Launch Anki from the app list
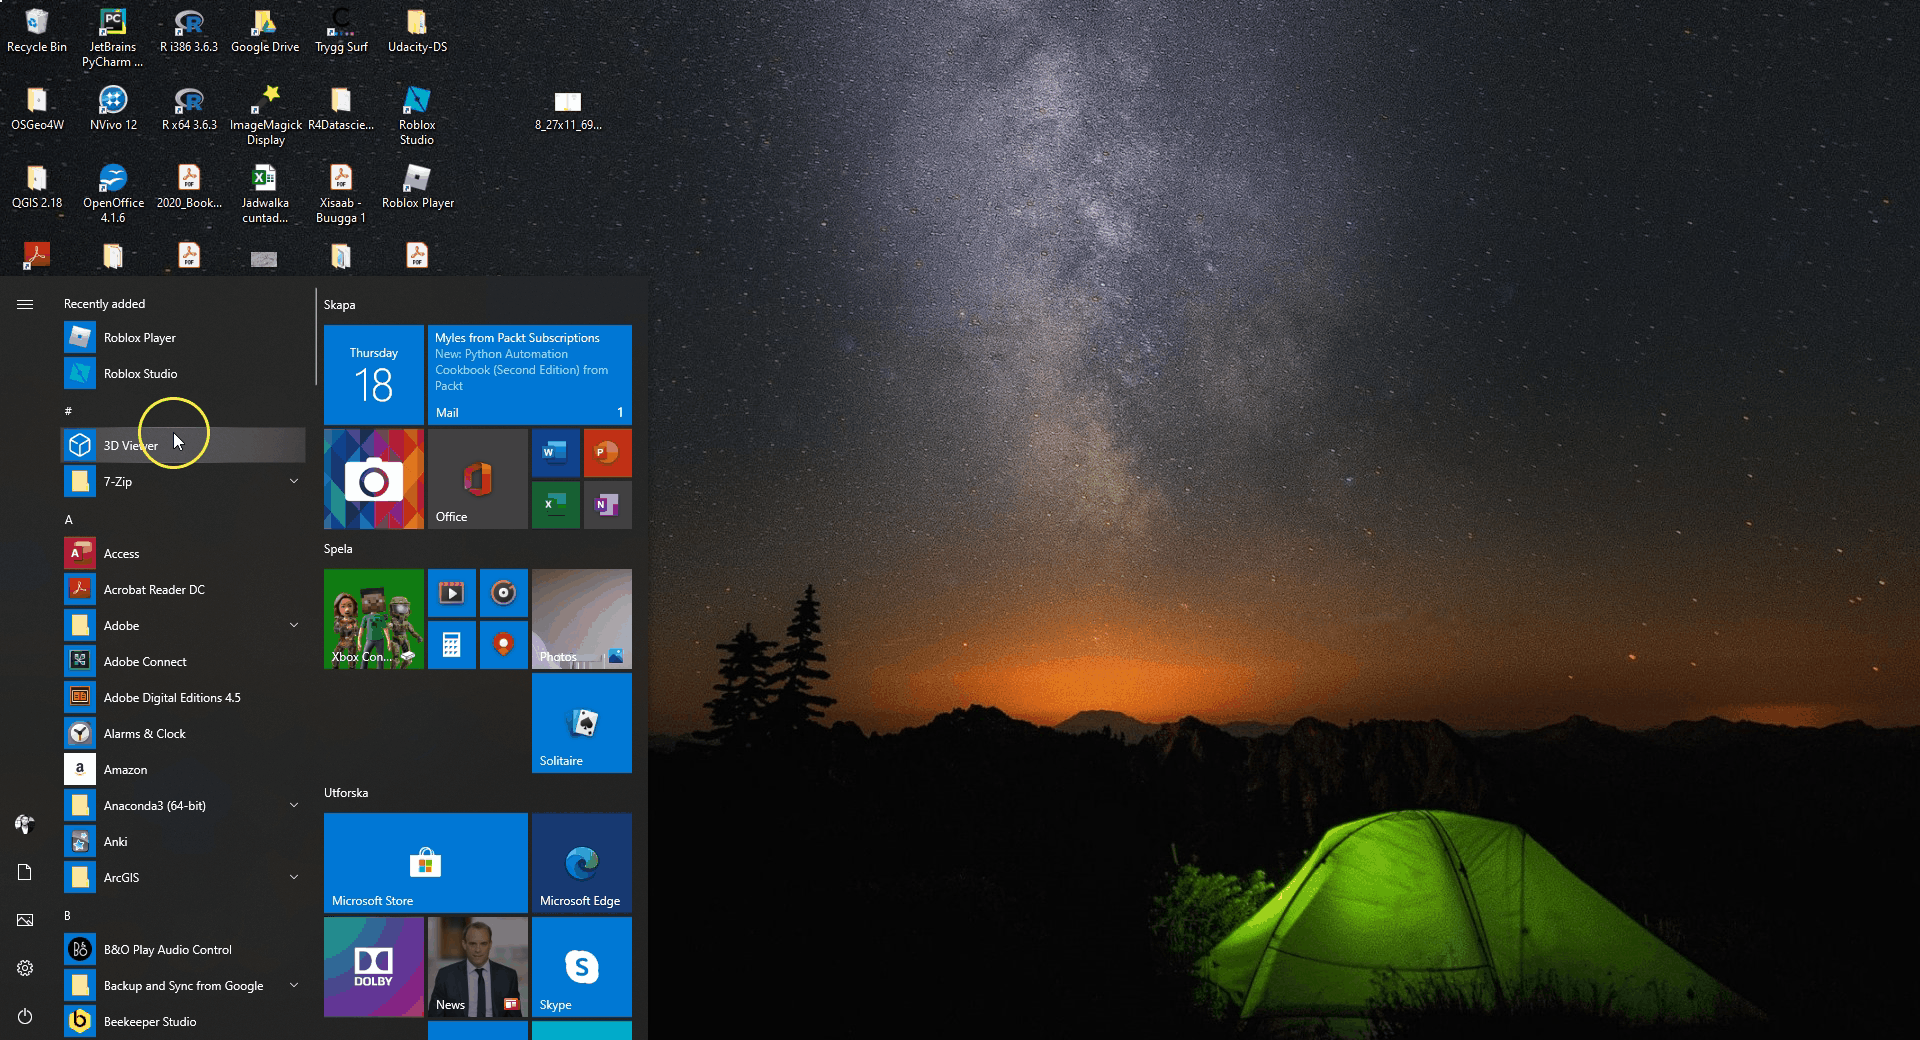This screenshot has width=1920, height=1040. coord(183,842)
